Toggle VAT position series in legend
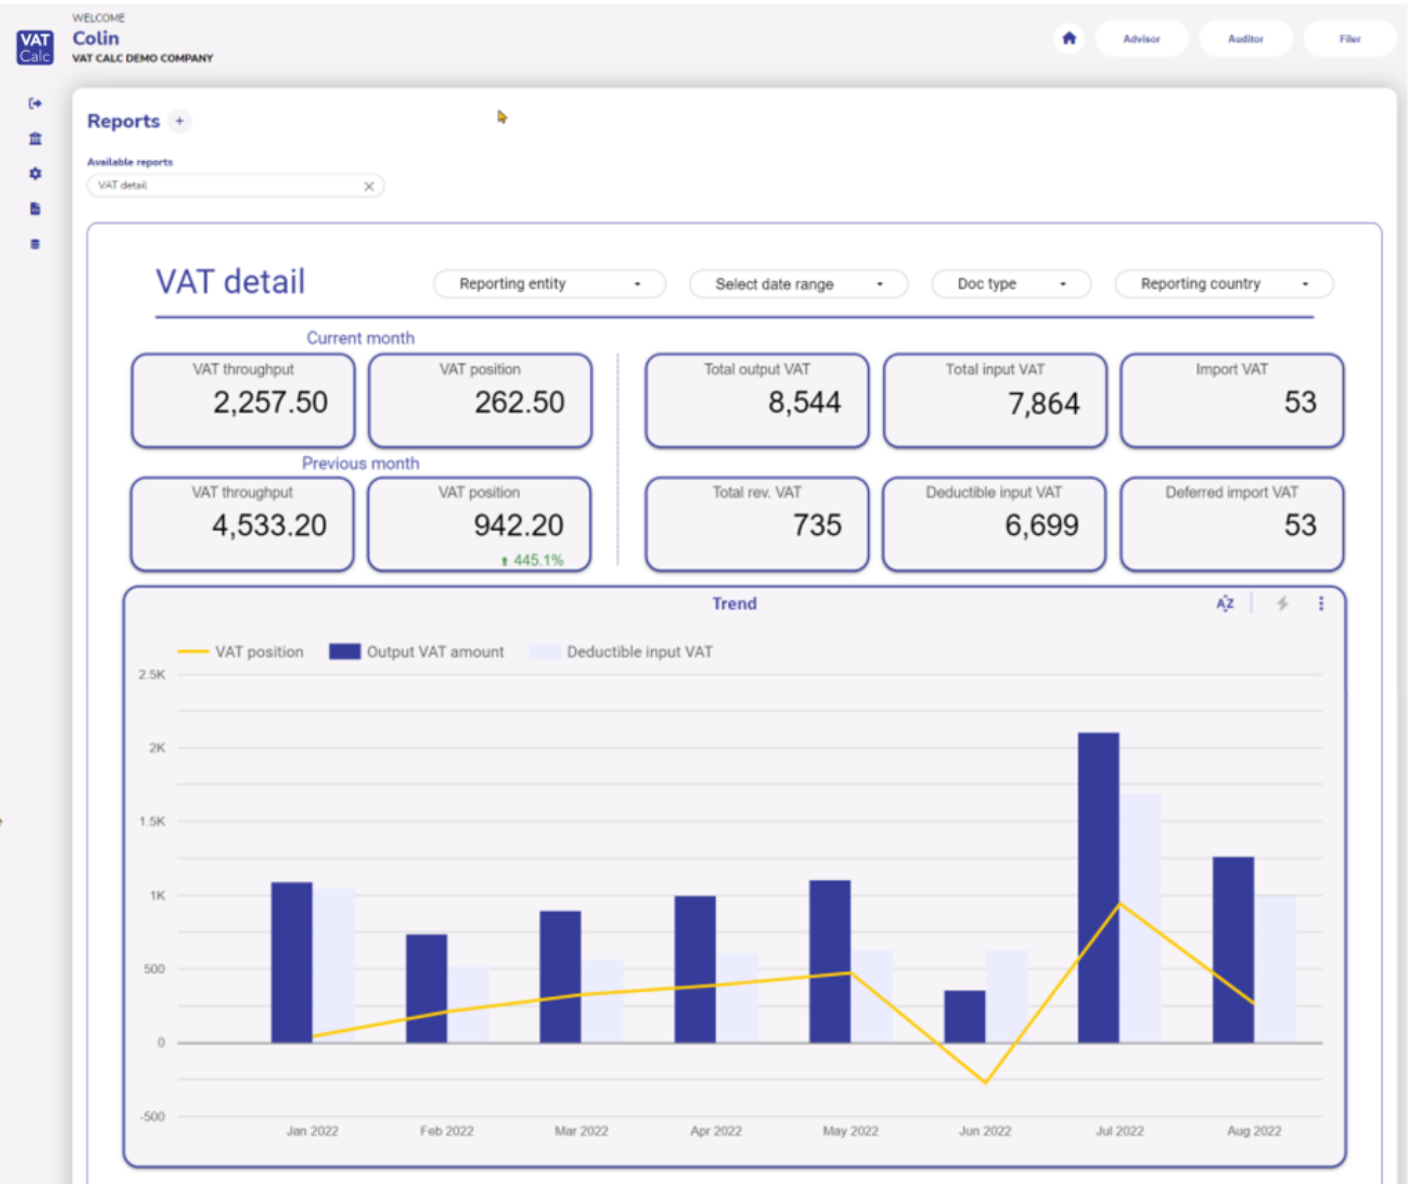The width and height of the screenshot is (1408, 1194). coord(241,652)
